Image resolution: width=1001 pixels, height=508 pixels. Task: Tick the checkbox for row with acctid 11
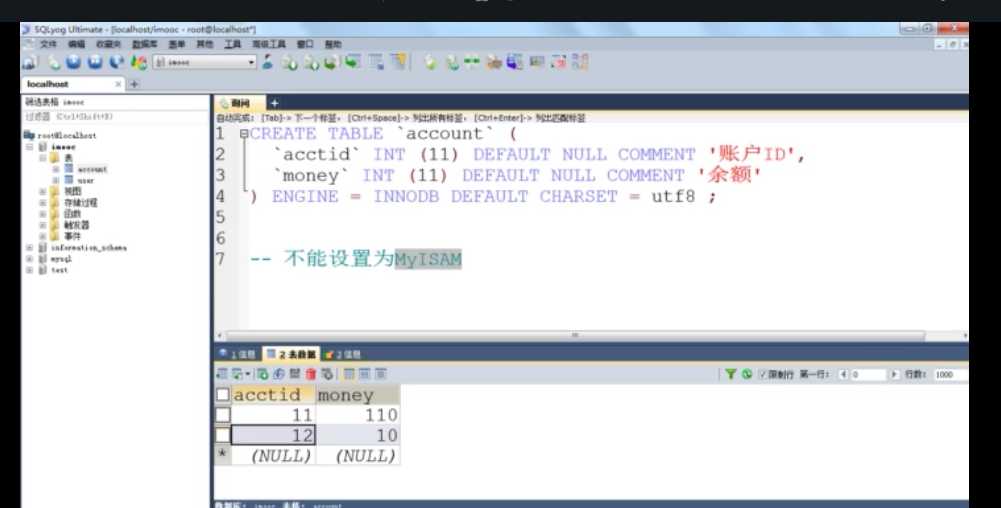pyautogui.click(x=222, y=415)
